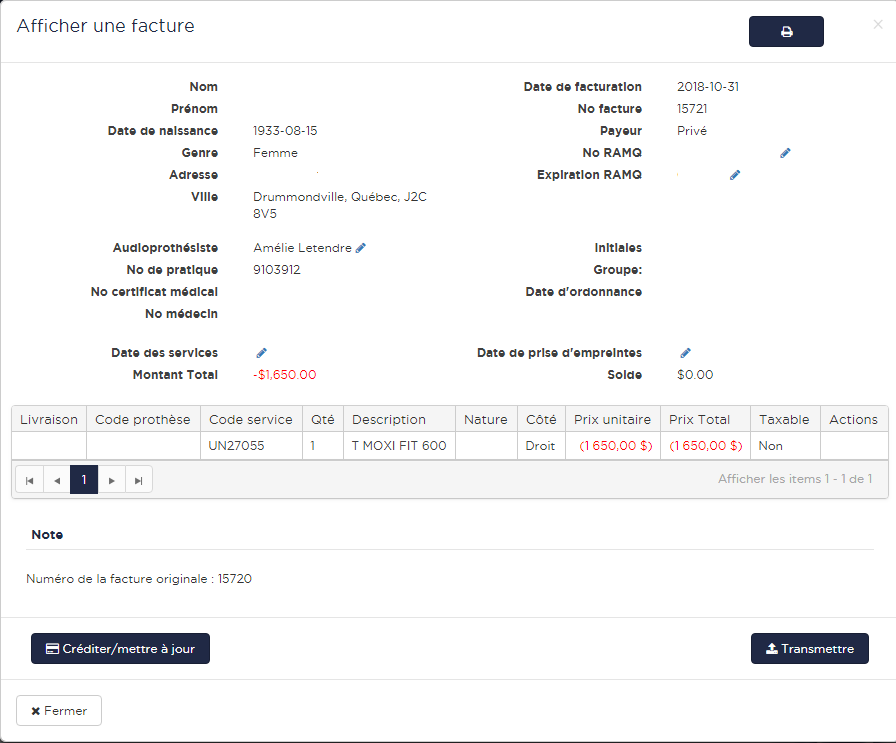Edit the No RAMQ field pencil
Image resolution: width=896 pixels, height=743 pixels.
tap(785, 153)
